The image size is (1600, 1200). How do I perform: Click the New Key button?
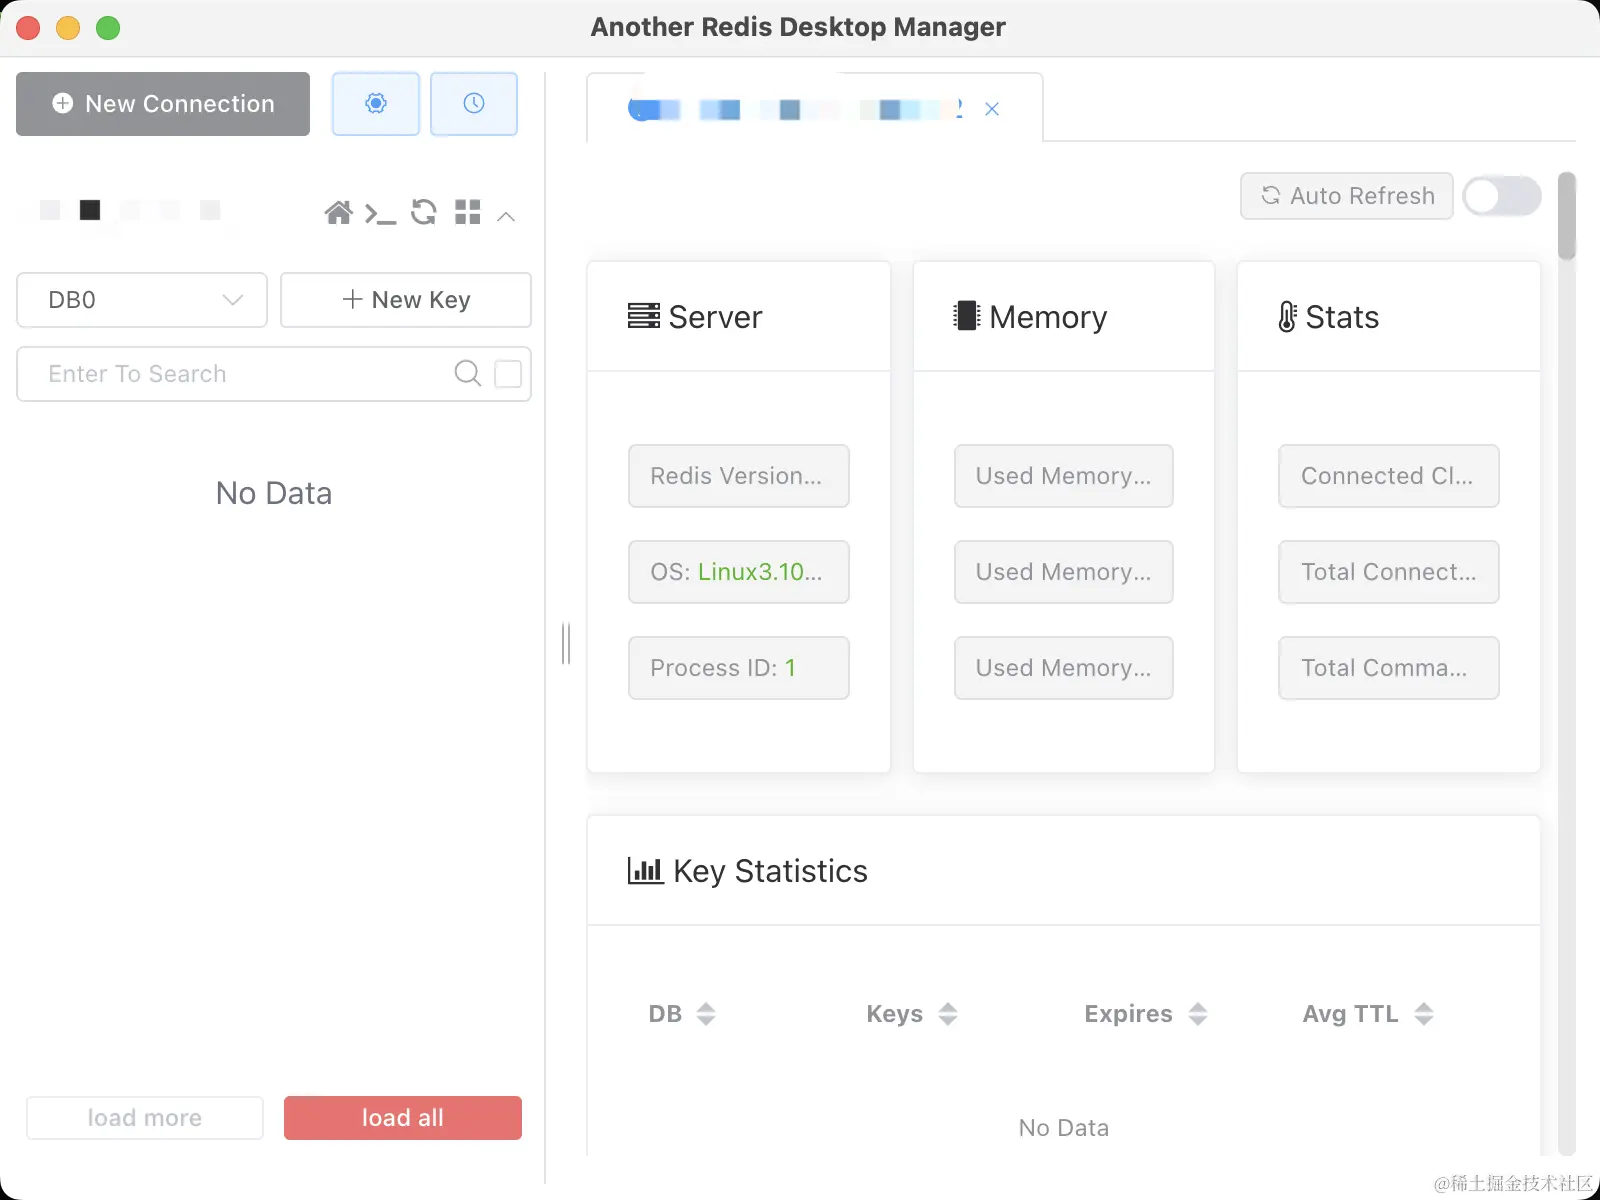(x=406, y=300)
